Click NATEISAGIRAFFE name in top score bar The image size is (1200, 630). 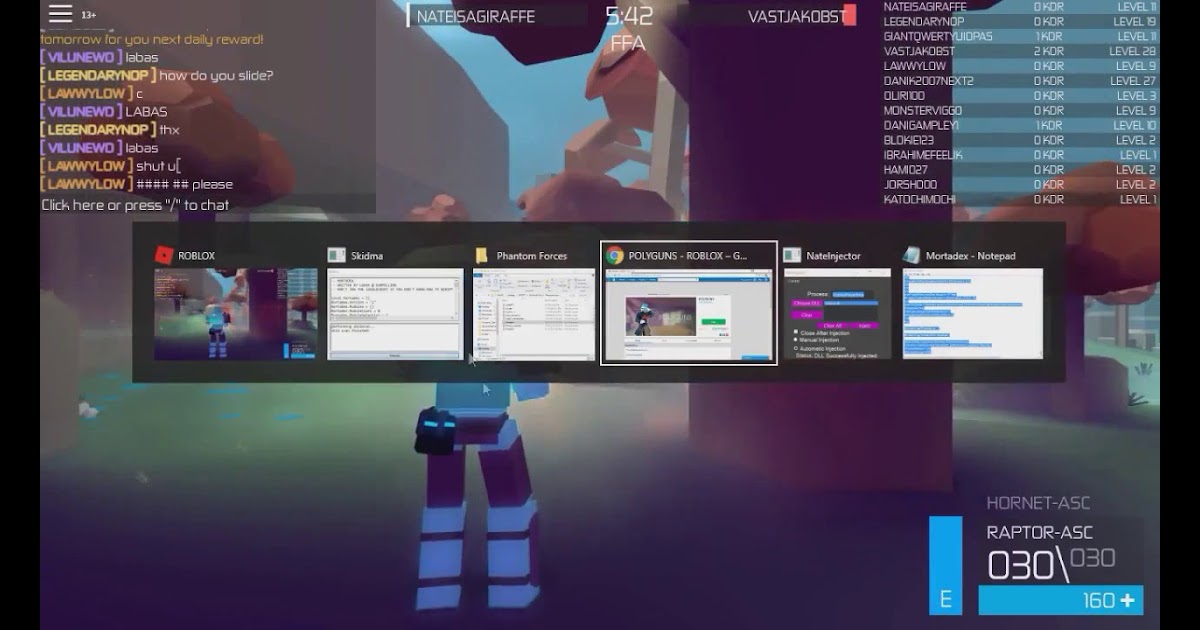(x=475, y=16)
